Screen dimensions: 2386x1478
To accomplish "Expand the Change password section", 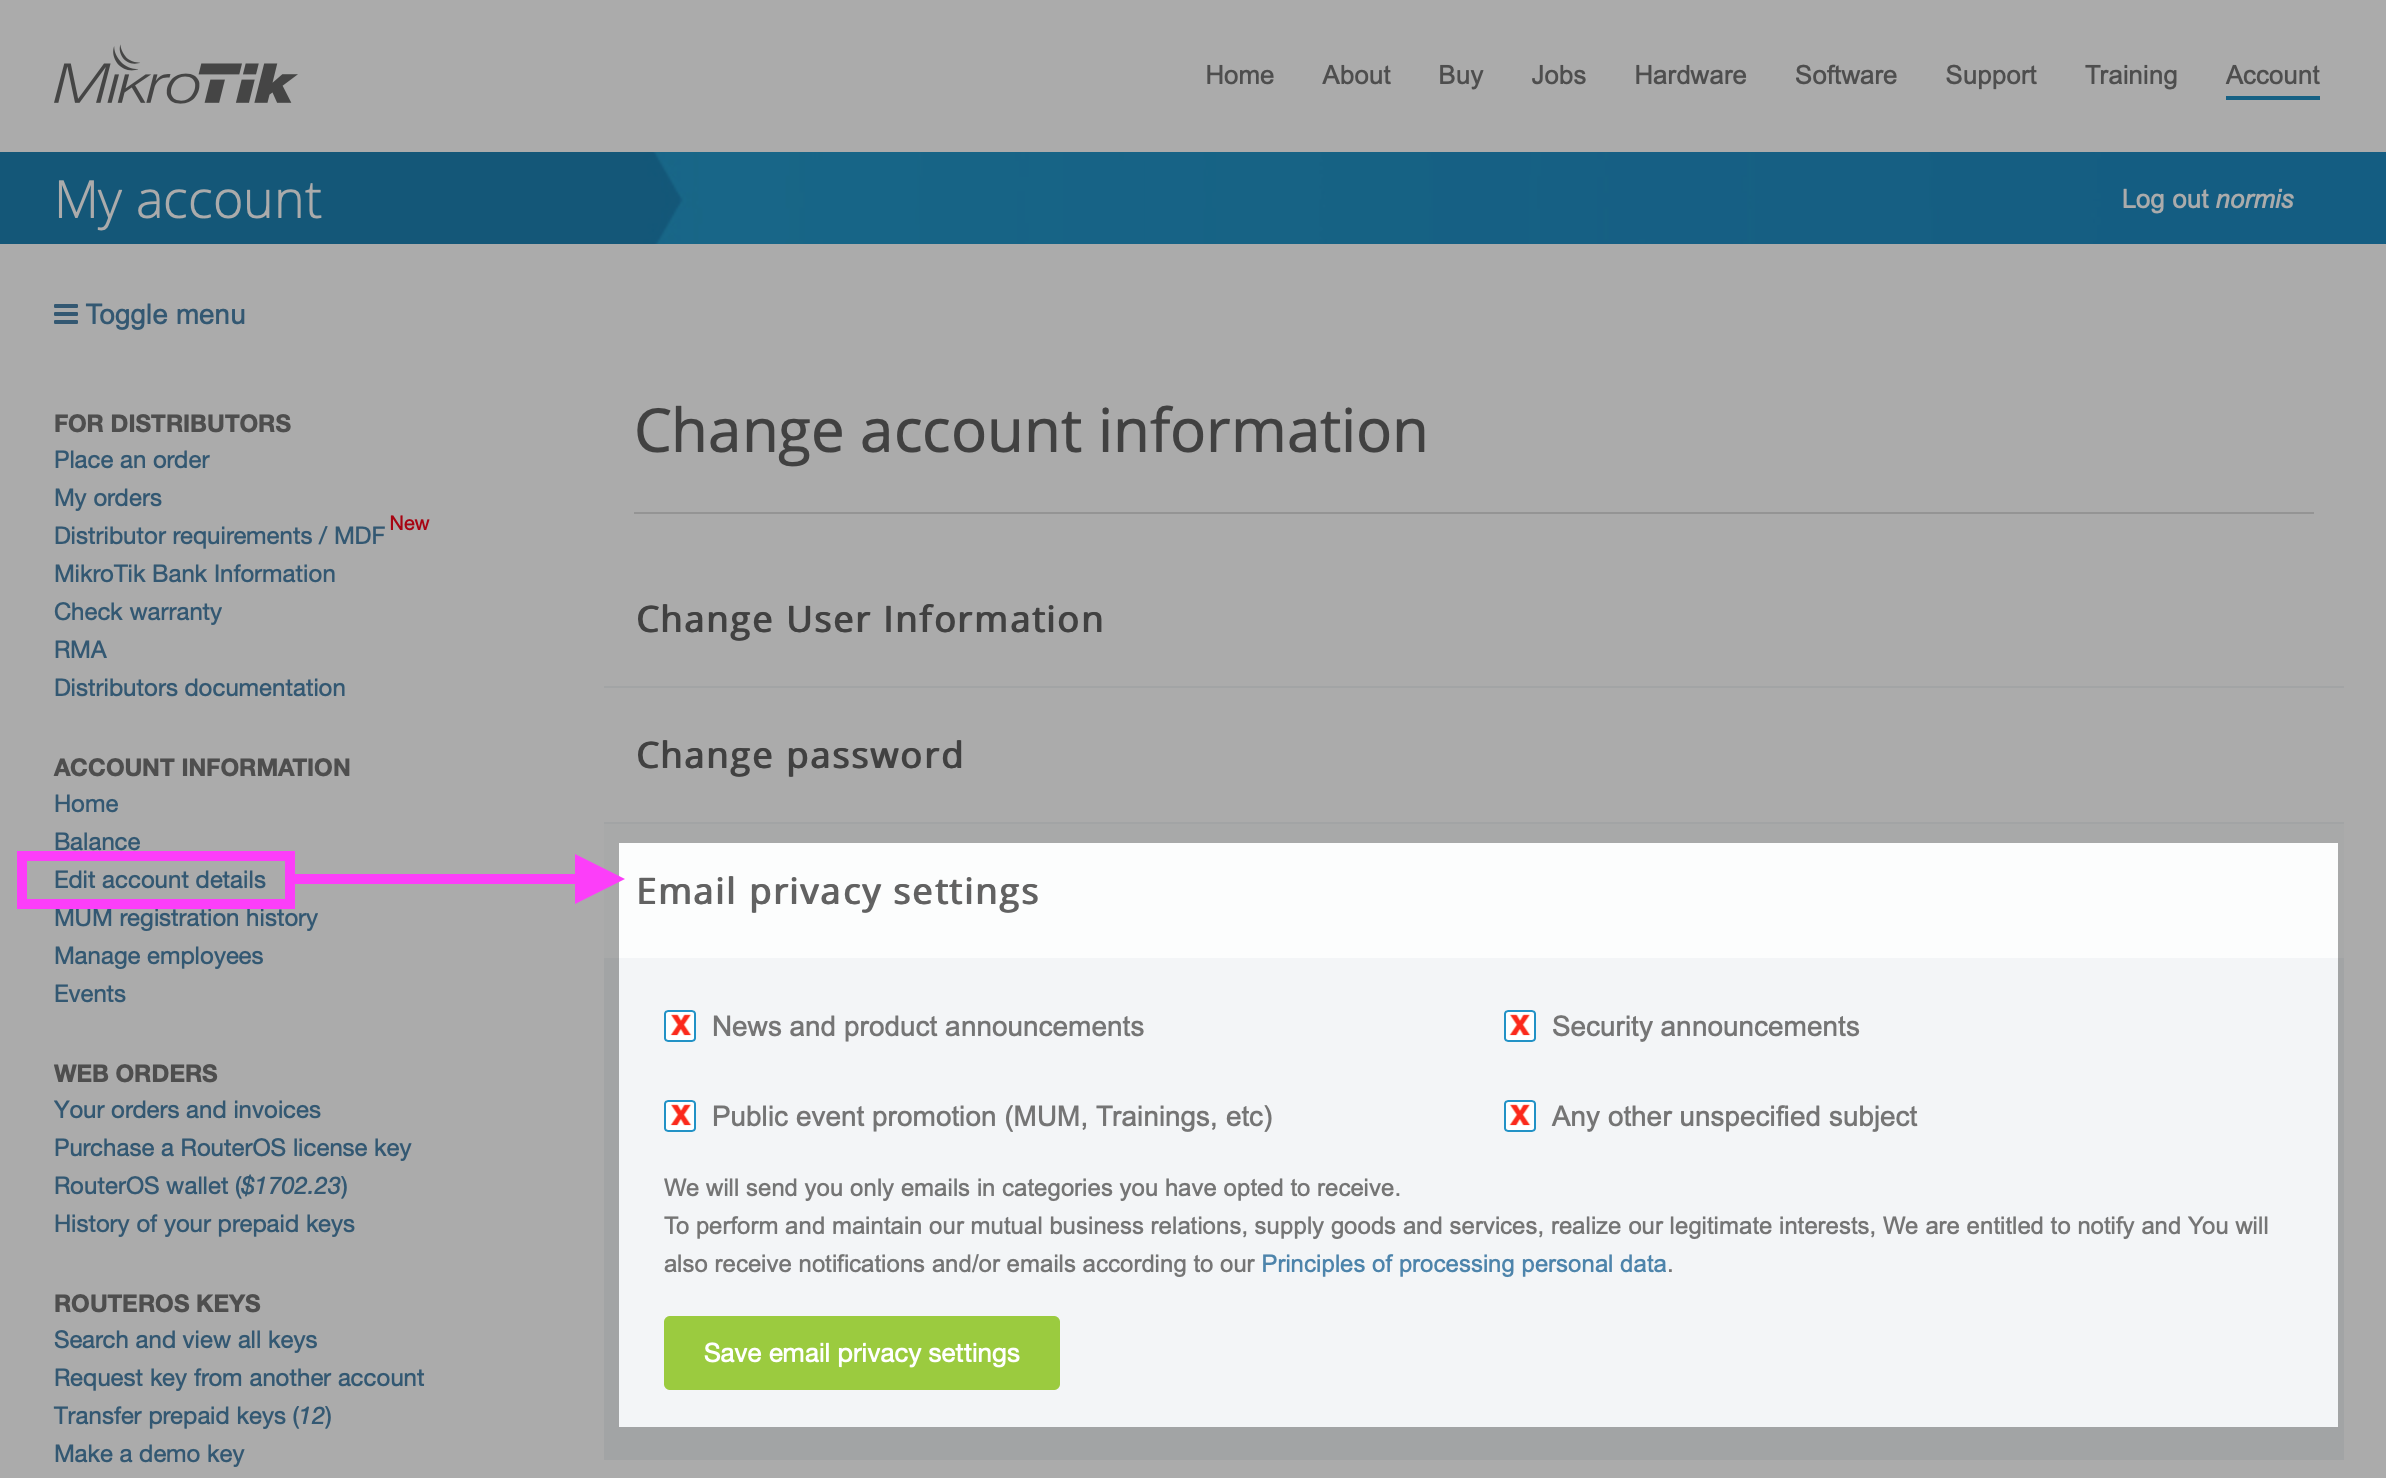I will click(800, 756).
